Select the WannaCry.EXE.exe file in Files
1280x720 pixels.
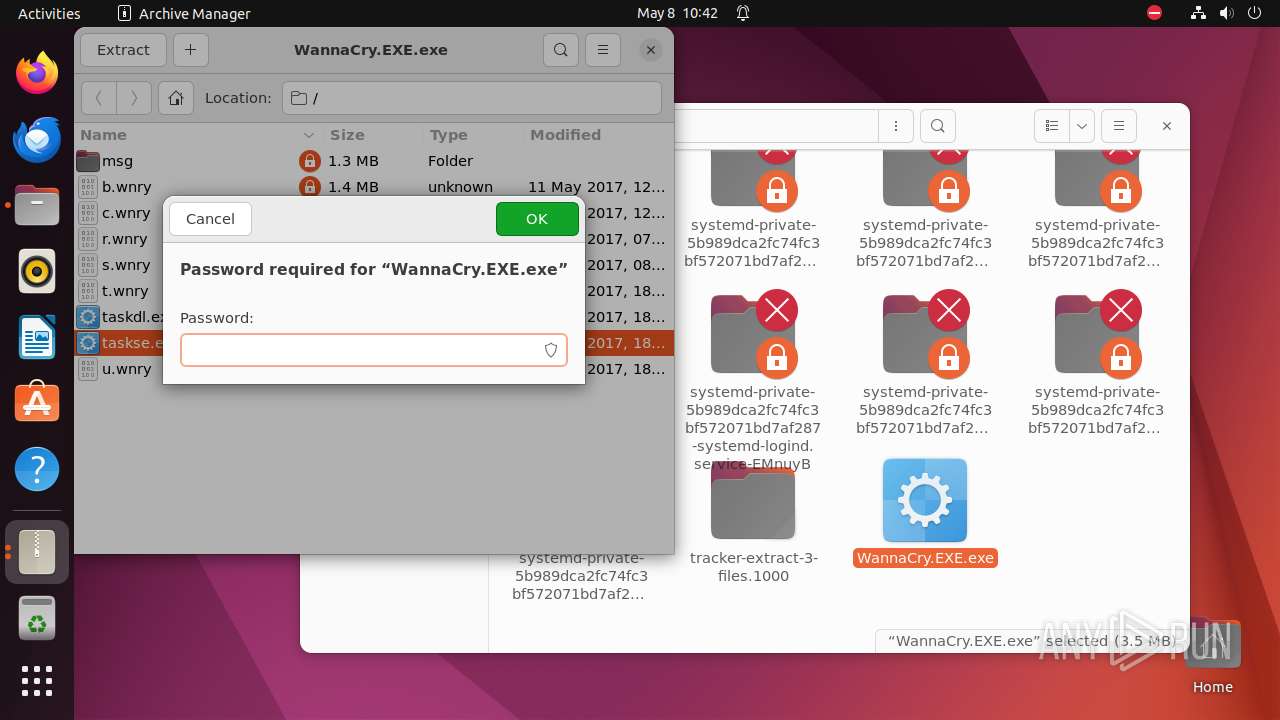(x=925, y=513)
